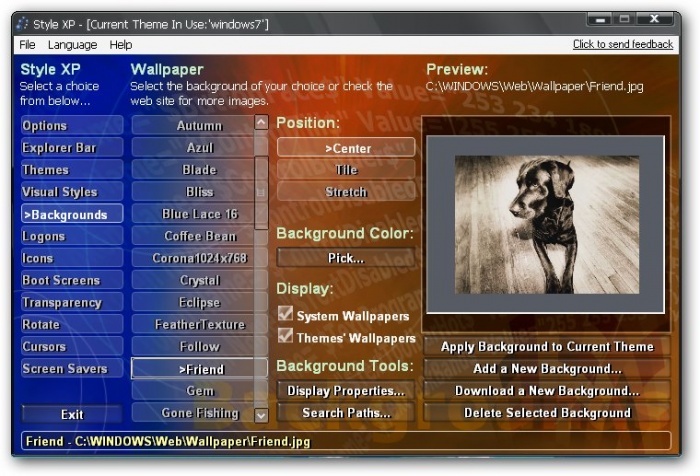700x476 pixels.
Task: Click wallpaper list scroll down arrow
Action: pos(261,415)
